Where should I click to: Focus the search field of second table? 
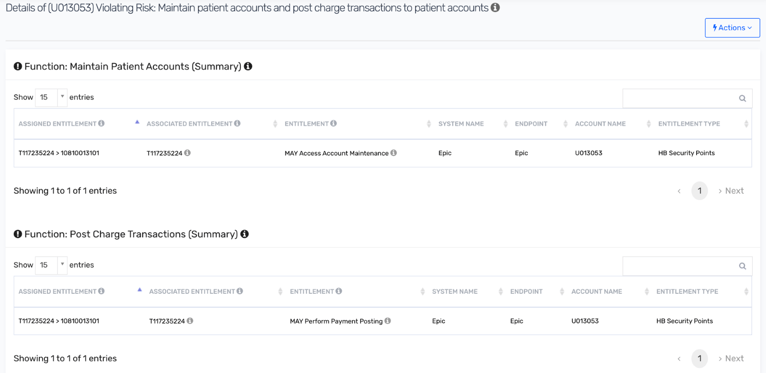coord(687,266)
